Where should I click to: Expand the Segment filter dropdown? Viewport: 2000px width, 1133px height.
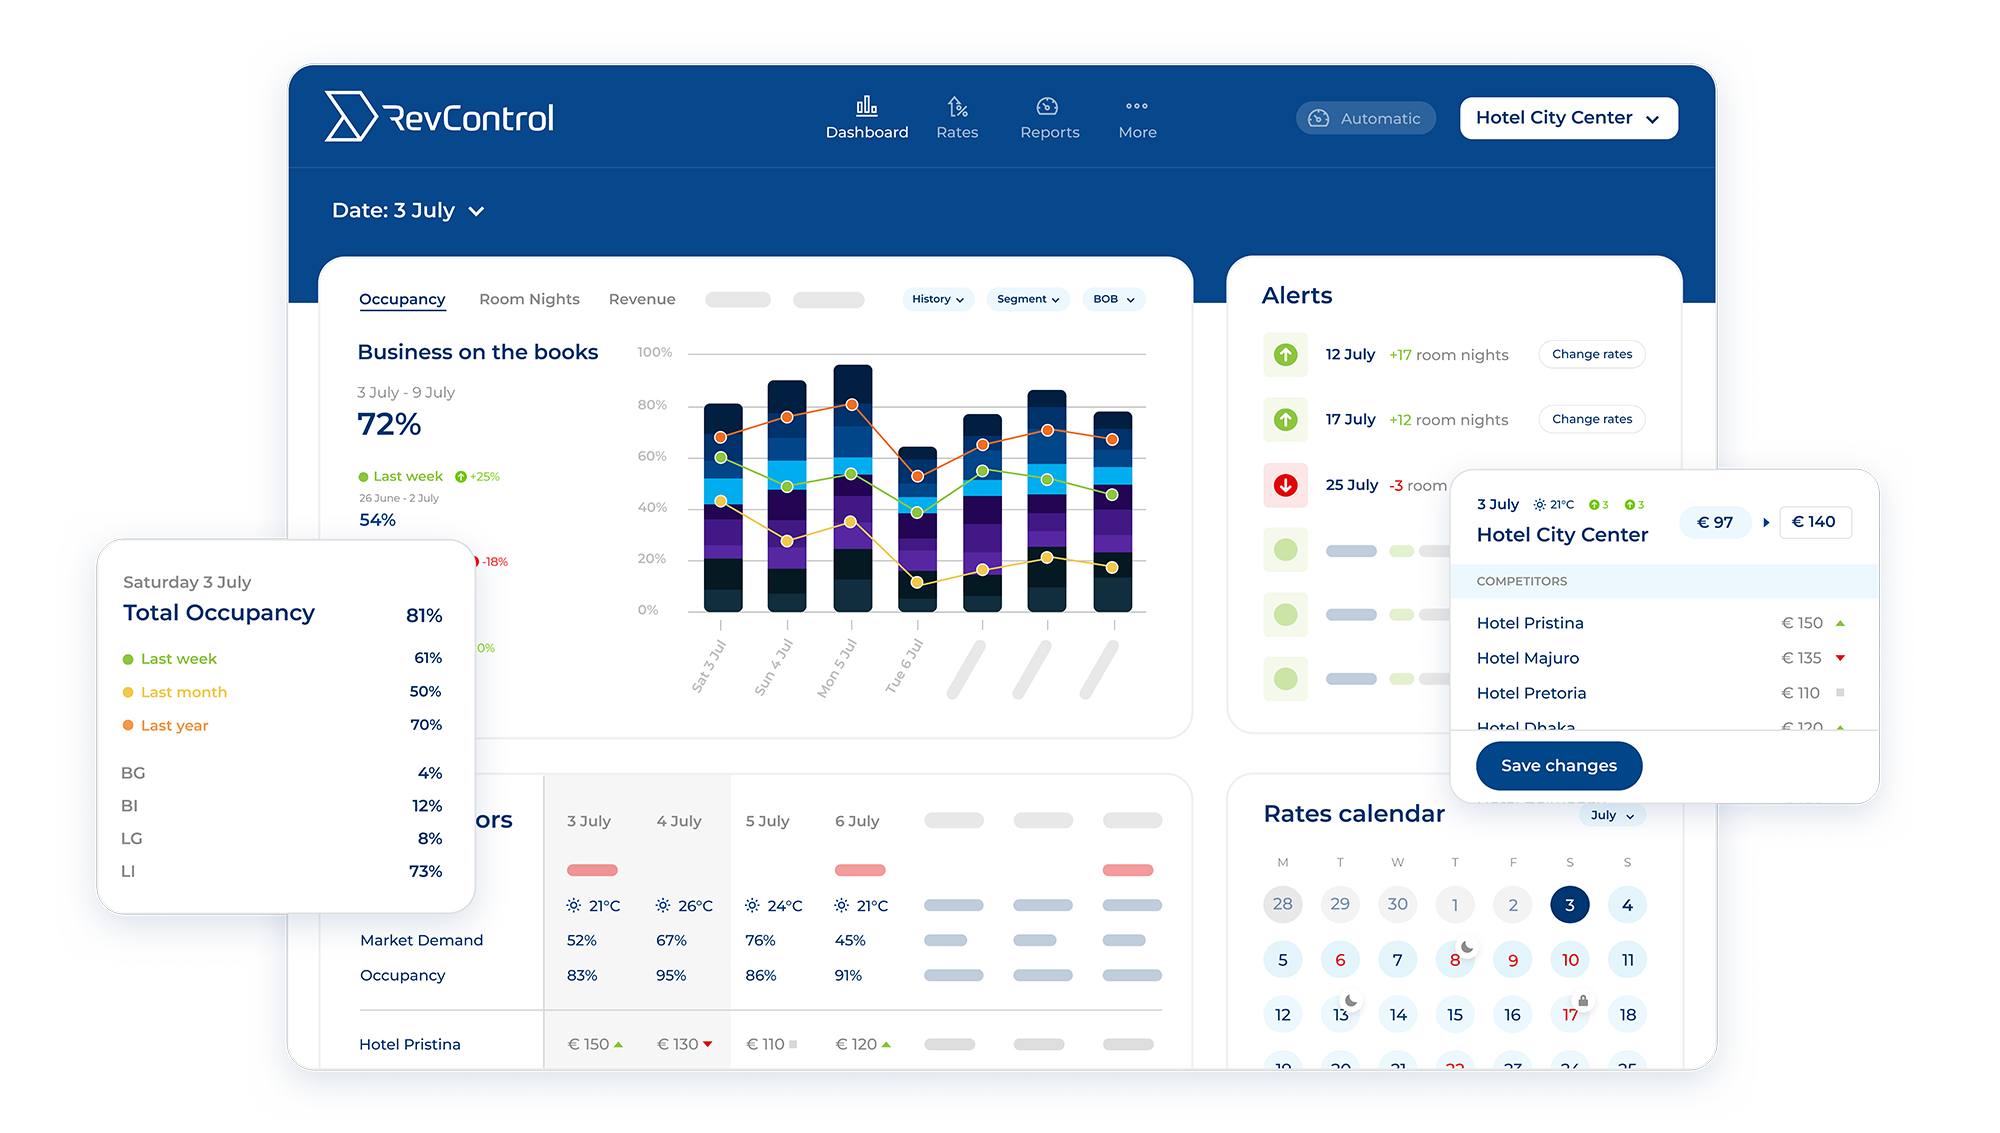point(1027,299)
